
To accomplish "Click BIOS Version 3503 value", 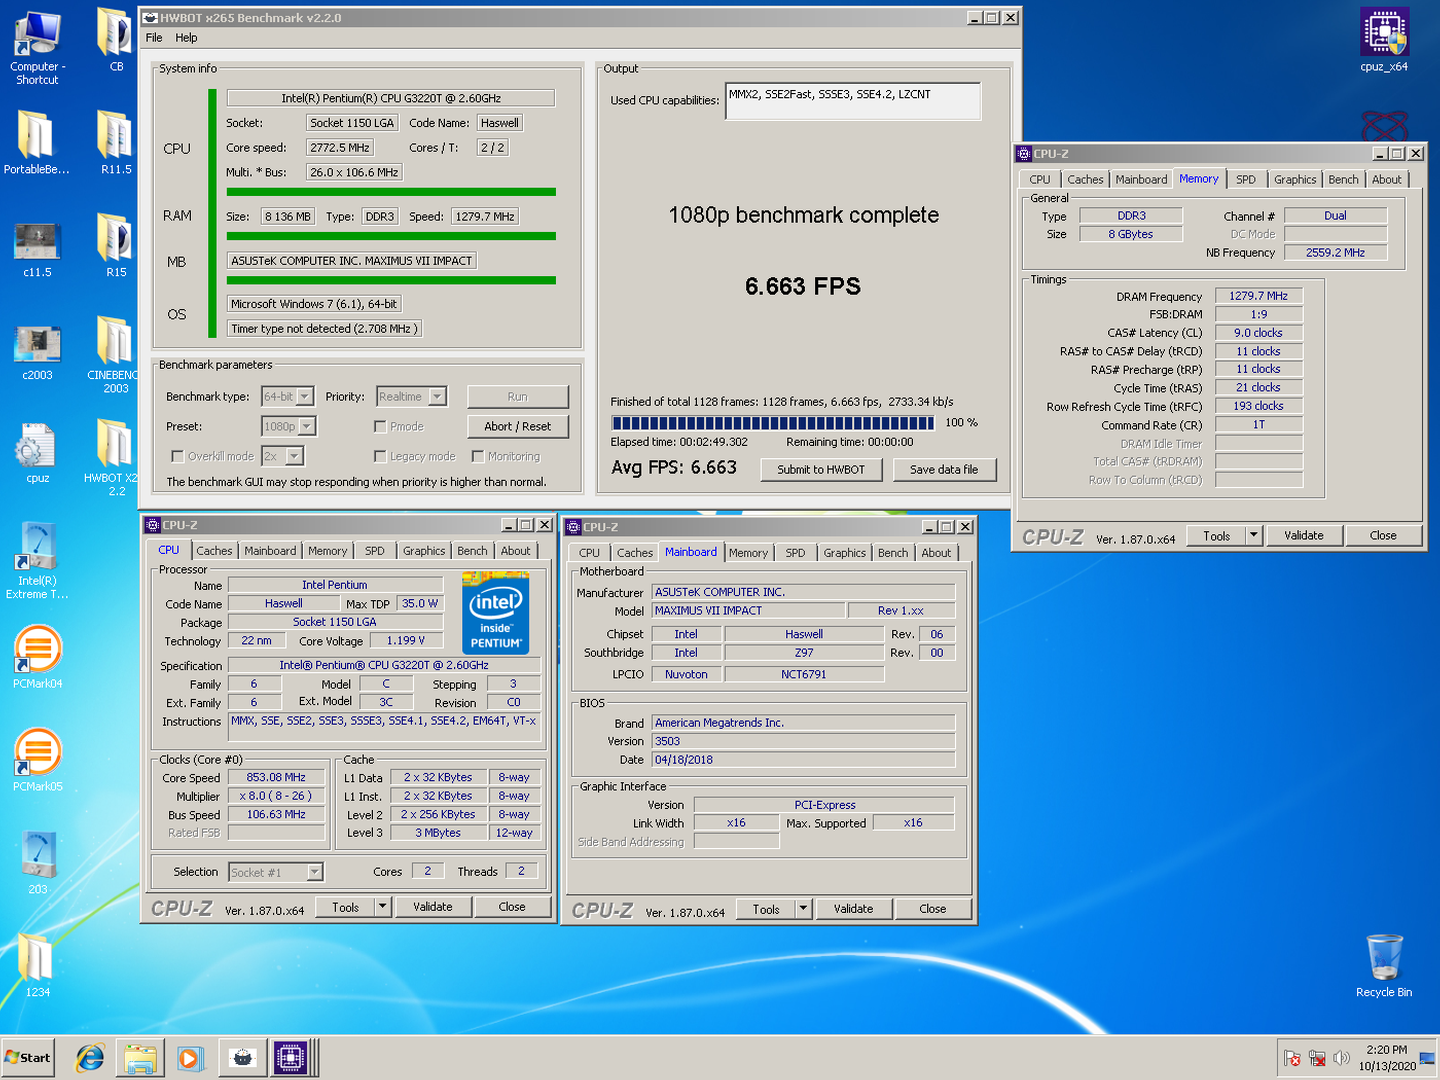I will pyautogui.click(x=803, y=741).
